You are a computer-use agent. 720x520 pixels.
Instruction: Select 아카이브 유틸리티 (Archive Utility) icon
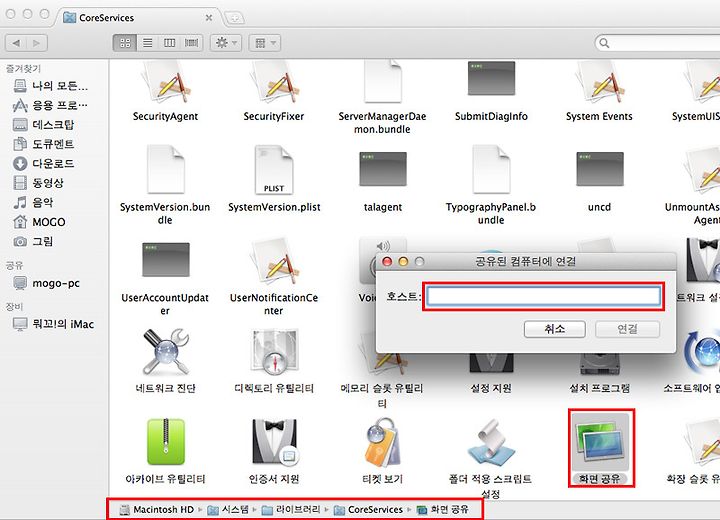166,442
